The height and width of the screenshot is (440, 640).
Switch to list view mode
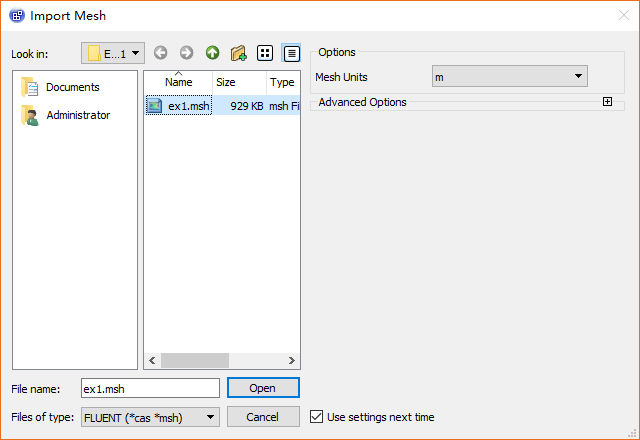(x=265, y=53)
